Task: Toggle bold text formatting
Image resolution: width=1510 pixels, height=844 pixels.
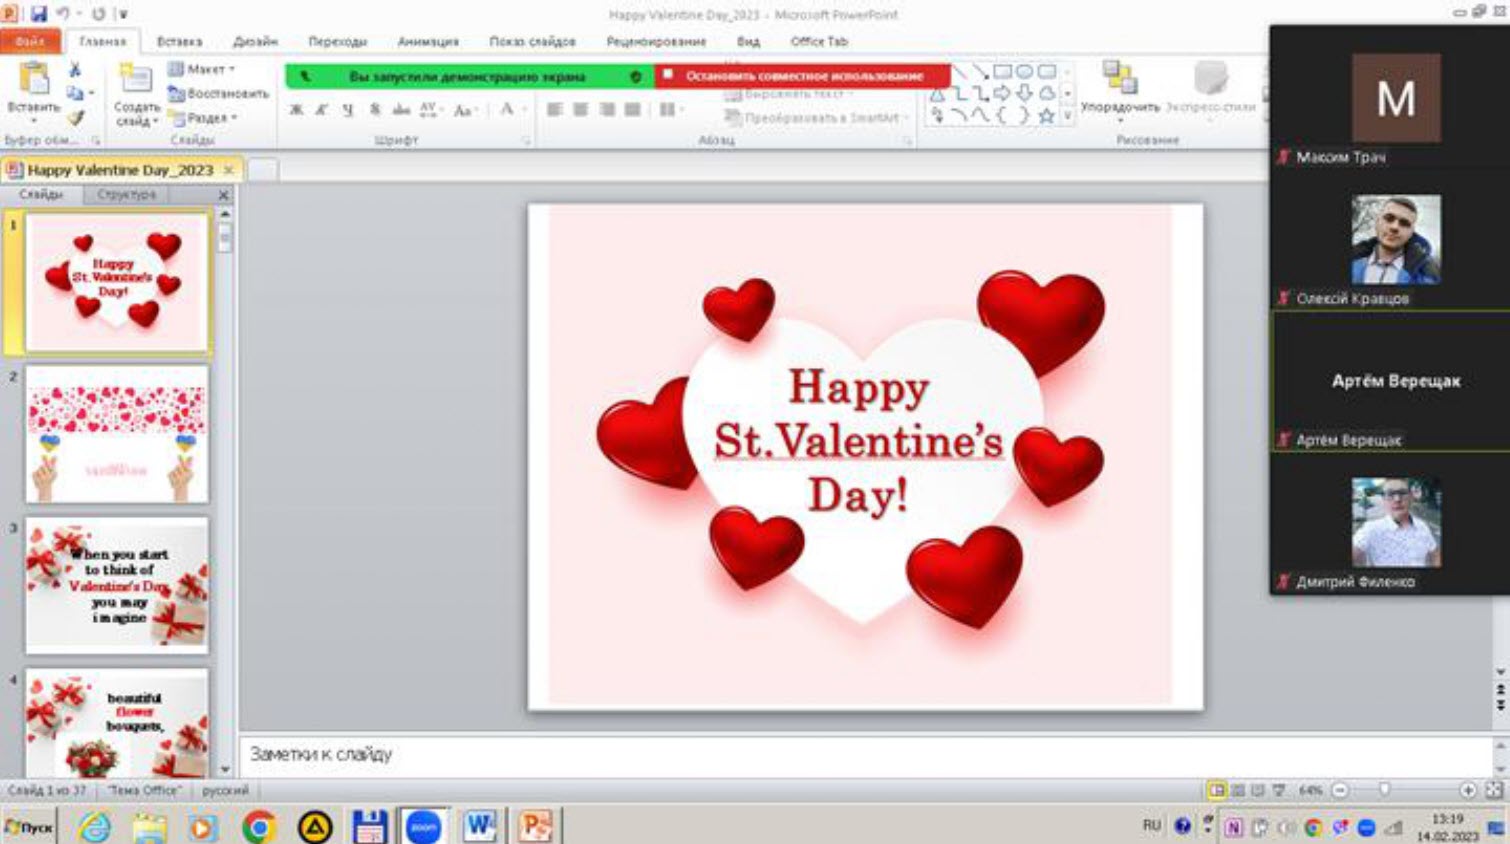Action: [296, 110]
